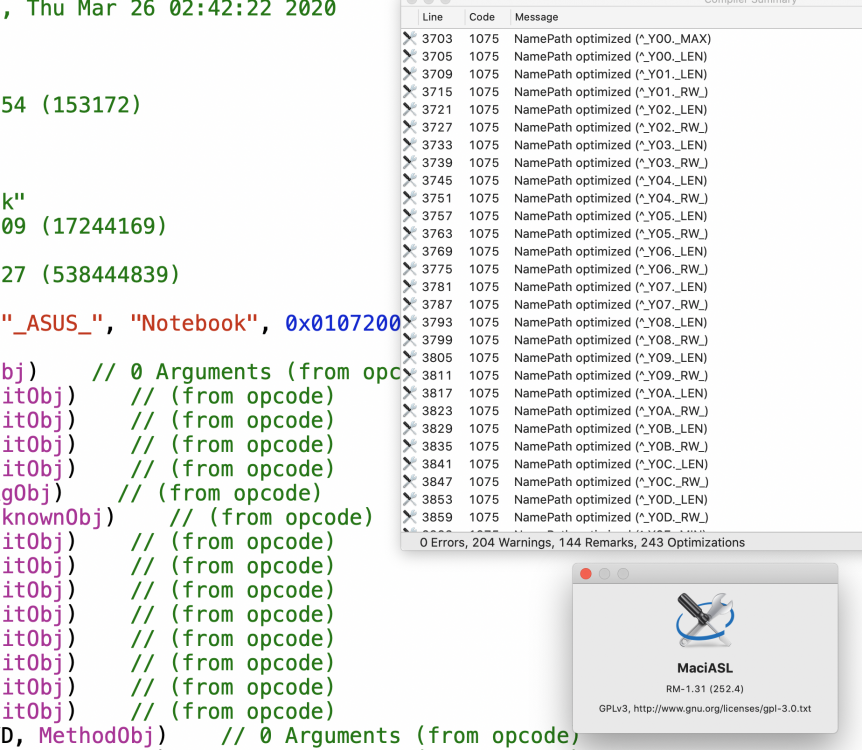Image resolution: width=862 pixels, height=750 pixels.
Task: Click the optimization icon for line 3721
Action: coord(410,109)
